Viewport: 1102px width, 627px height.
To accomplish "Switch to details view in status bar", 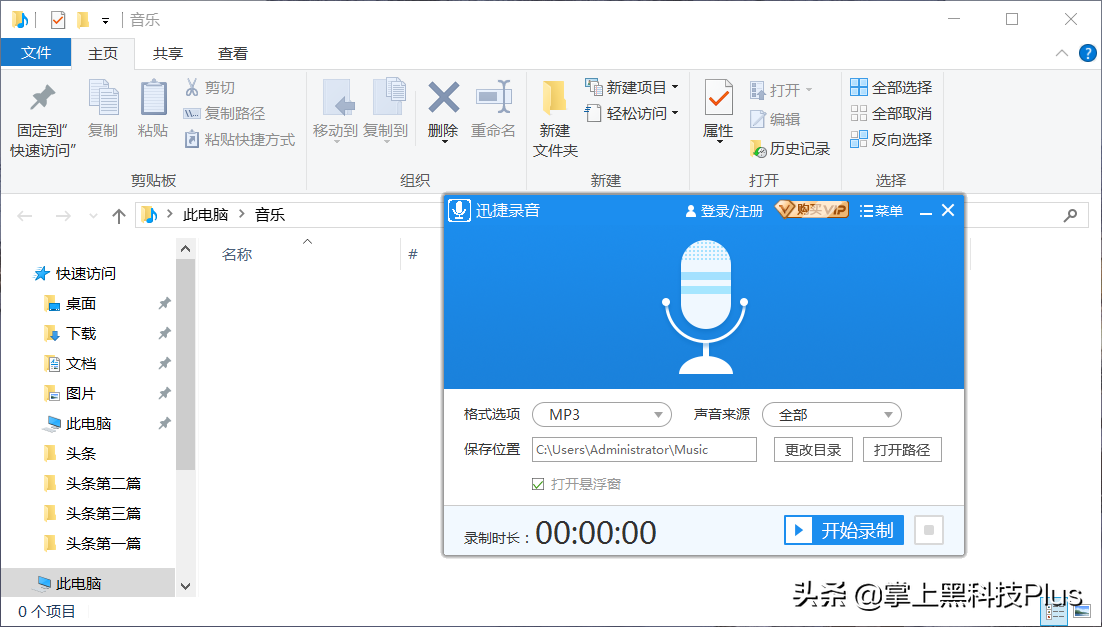I will coord(1055,613).
